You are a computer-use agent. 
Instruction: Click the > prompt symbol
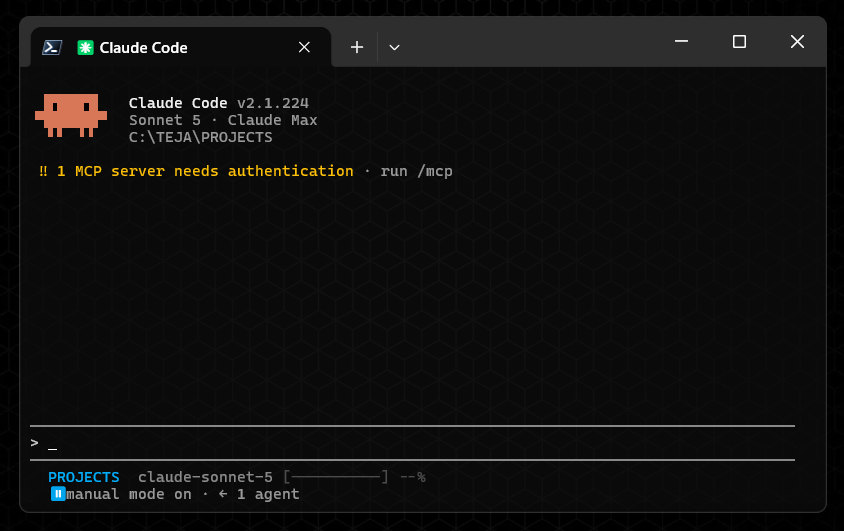click(34, 443)
